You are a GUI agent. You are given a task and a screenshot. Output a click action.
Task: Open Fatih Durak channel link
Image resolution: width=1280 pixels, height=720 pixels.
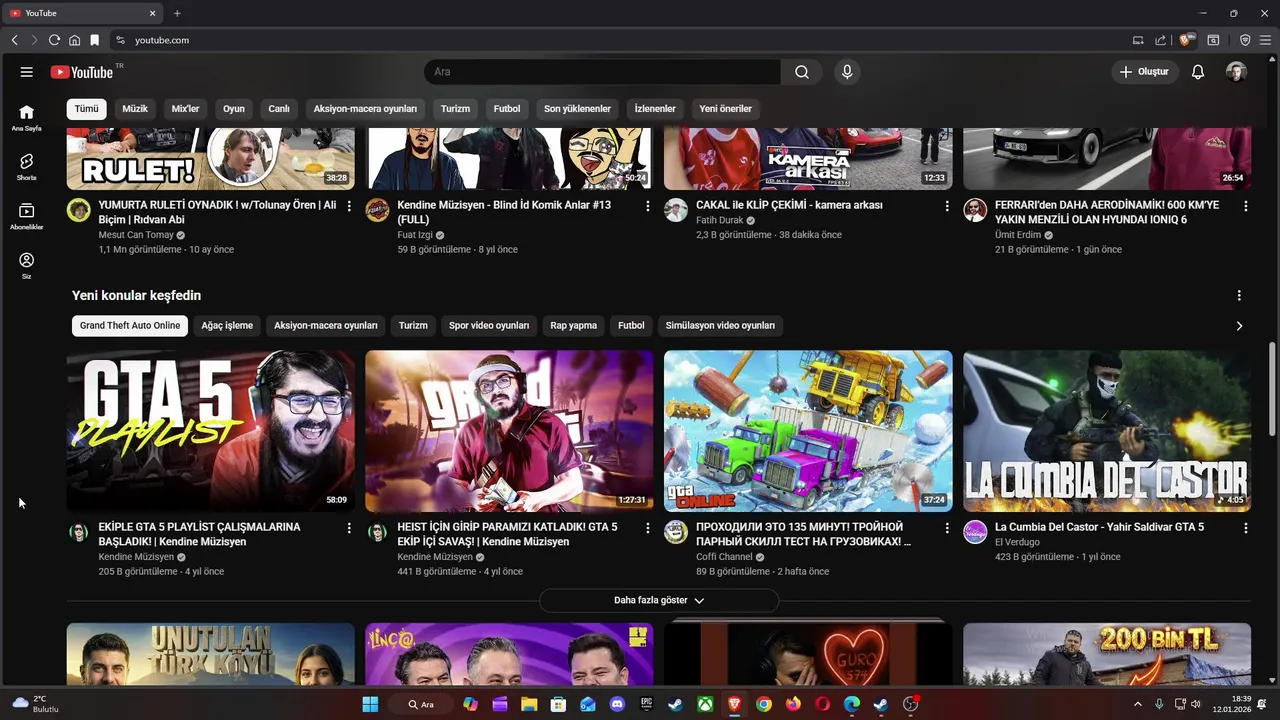click(x=720, y=220)
